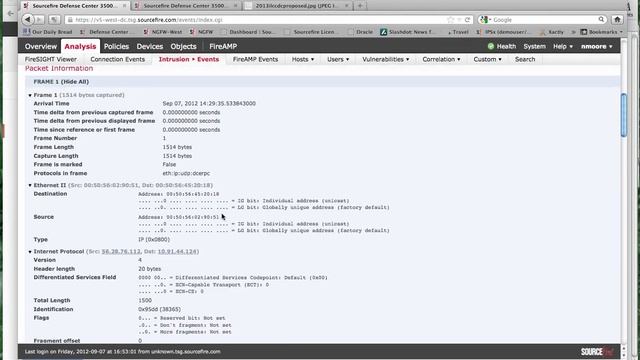Image resolution: width=640 pixels, height=360 pixels.
Task: Expand the Users dropdown
Action: point(338,59)
